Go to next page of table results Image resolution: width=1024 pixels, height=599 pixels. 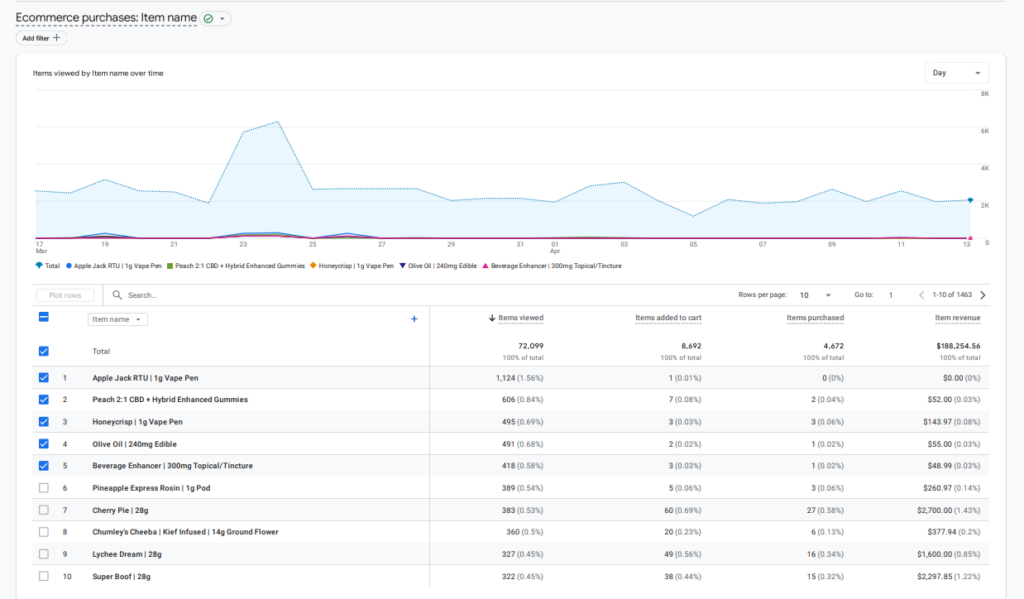pyautogui.click(x=982, y=295)
